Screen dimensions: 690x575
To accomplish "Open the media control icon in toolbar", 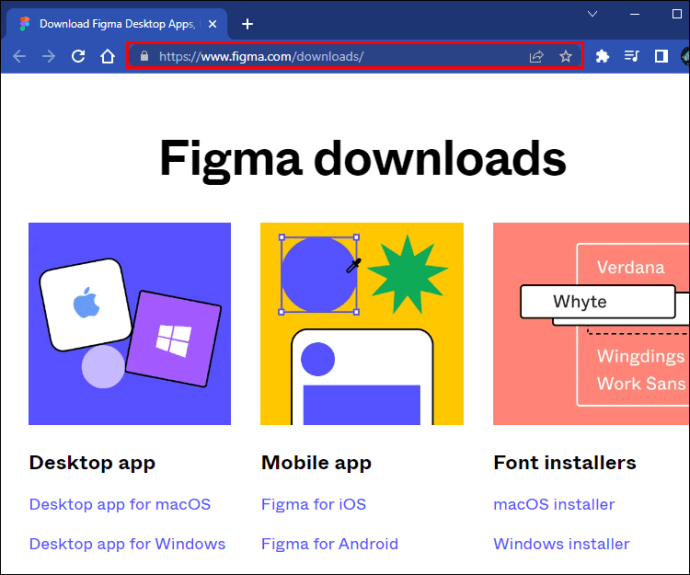I will [631, 57].
